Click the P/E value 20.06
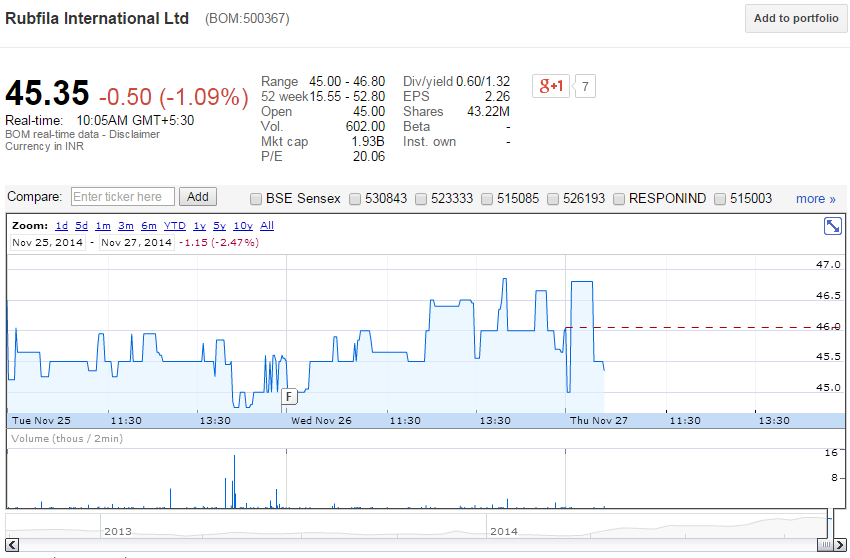850x558 pixels. pos(369,157)
